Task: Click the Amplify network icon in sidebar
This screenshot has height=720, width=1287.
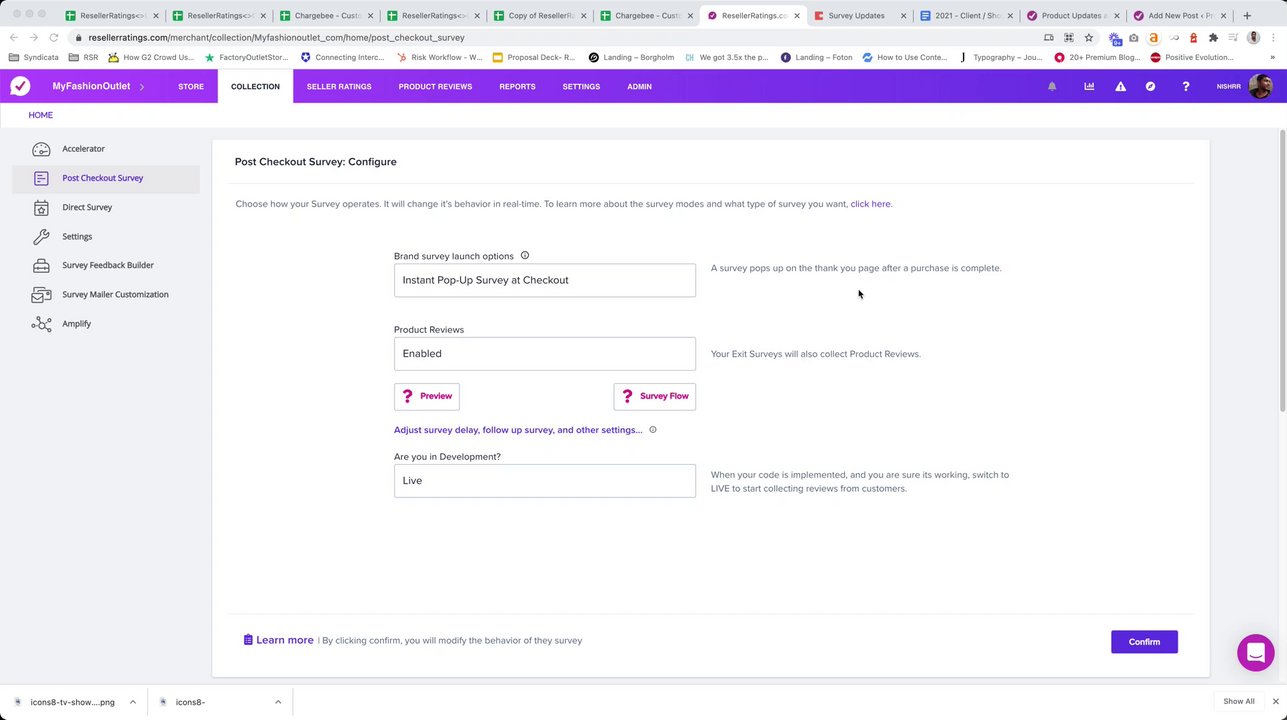Action: tap(41, 324)
